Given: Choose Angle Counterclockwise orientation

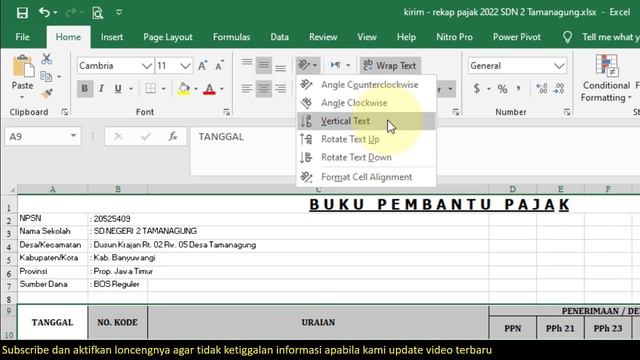Looking at the screenshot, I should point(366,85).
